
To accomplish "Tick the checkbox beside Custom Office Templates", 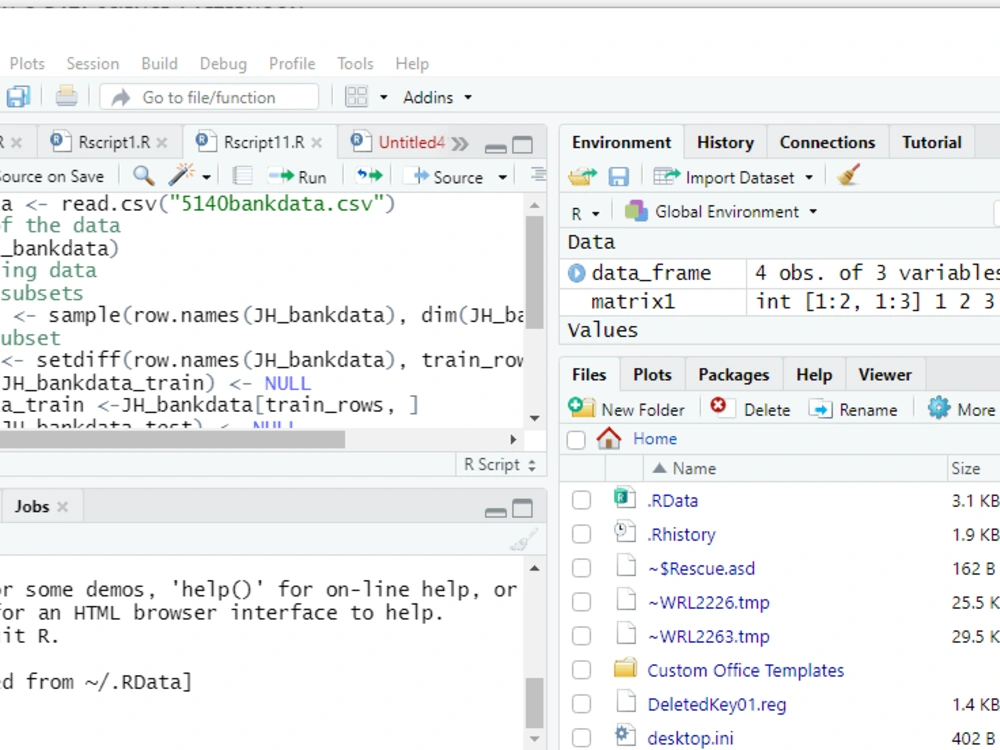I will click(x=581, y=670).
